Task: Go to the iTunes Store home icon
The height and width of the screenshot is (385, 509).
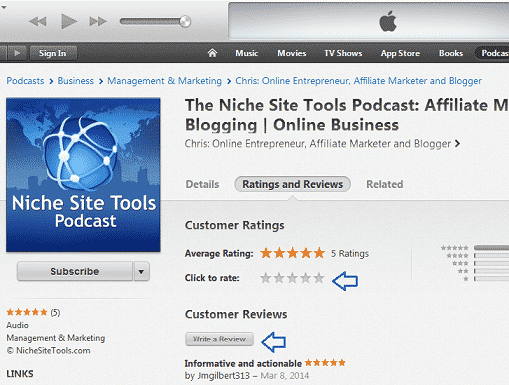Action: (x=212, y=53)
